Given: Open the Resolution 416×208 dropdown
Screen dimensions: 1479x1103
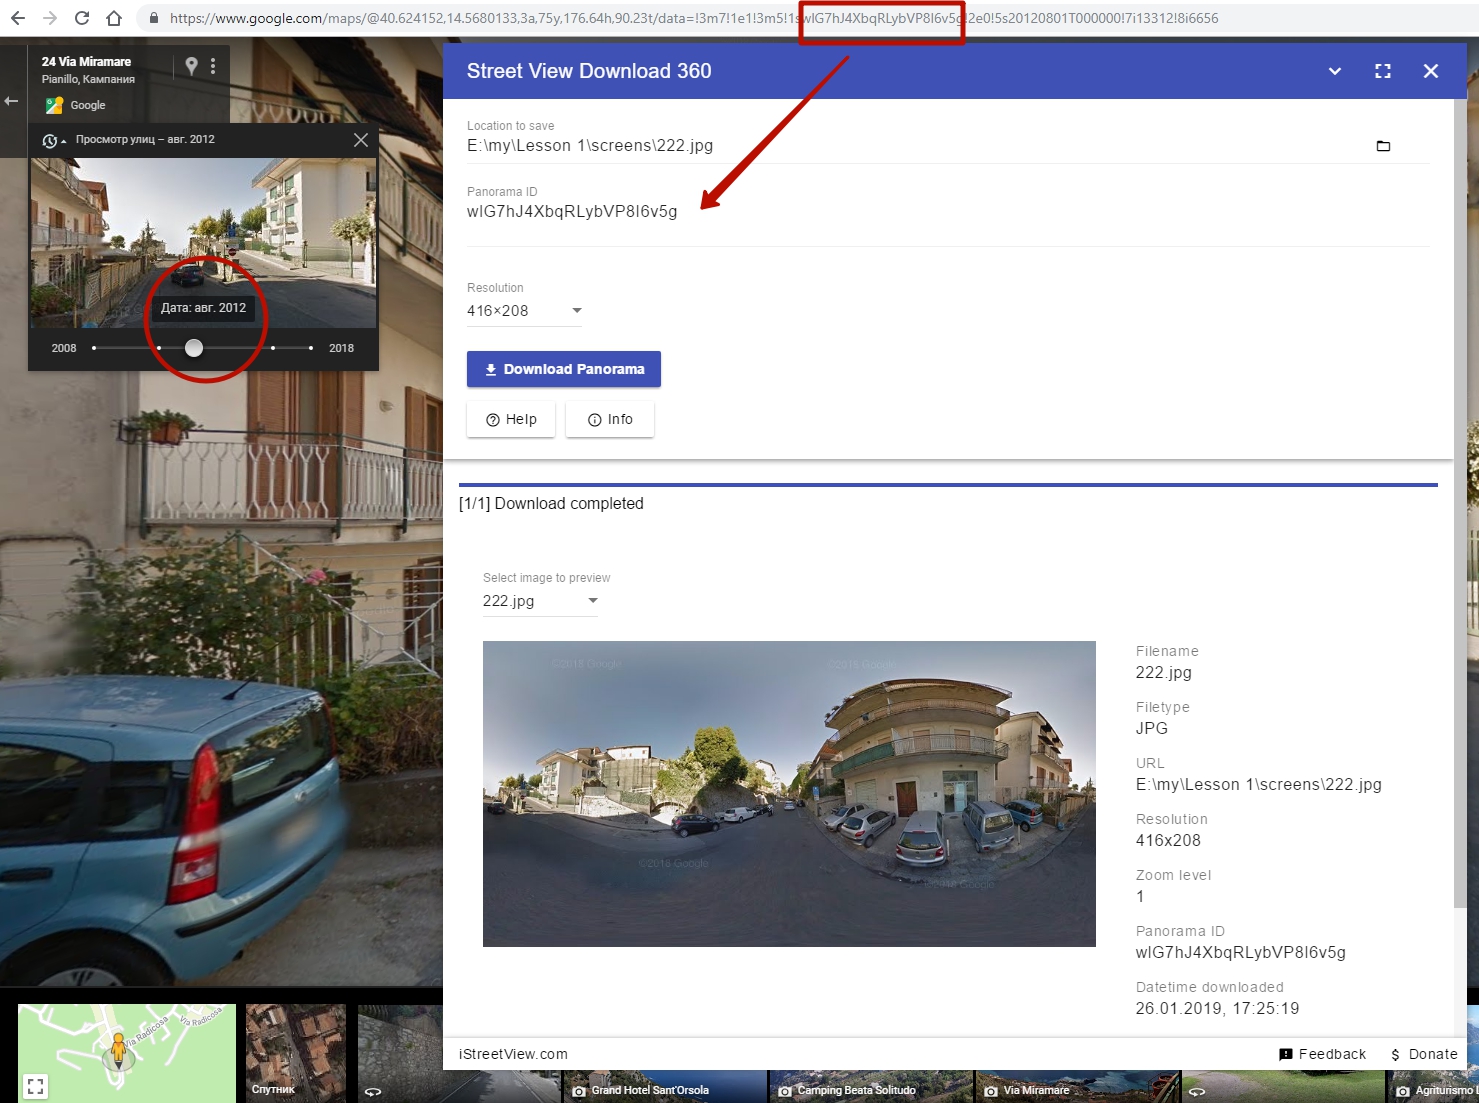Looking at the screenshot, I should coord(524,311).
